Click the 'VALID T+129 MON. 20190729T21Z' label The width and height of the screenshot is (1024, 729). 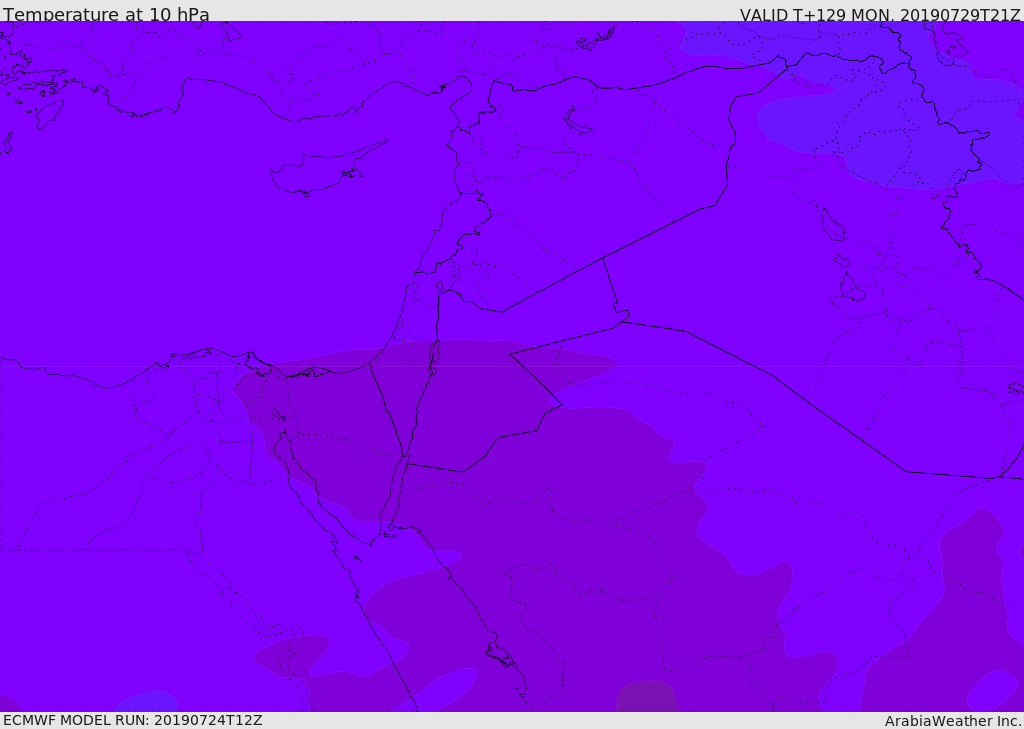point(880,14)
